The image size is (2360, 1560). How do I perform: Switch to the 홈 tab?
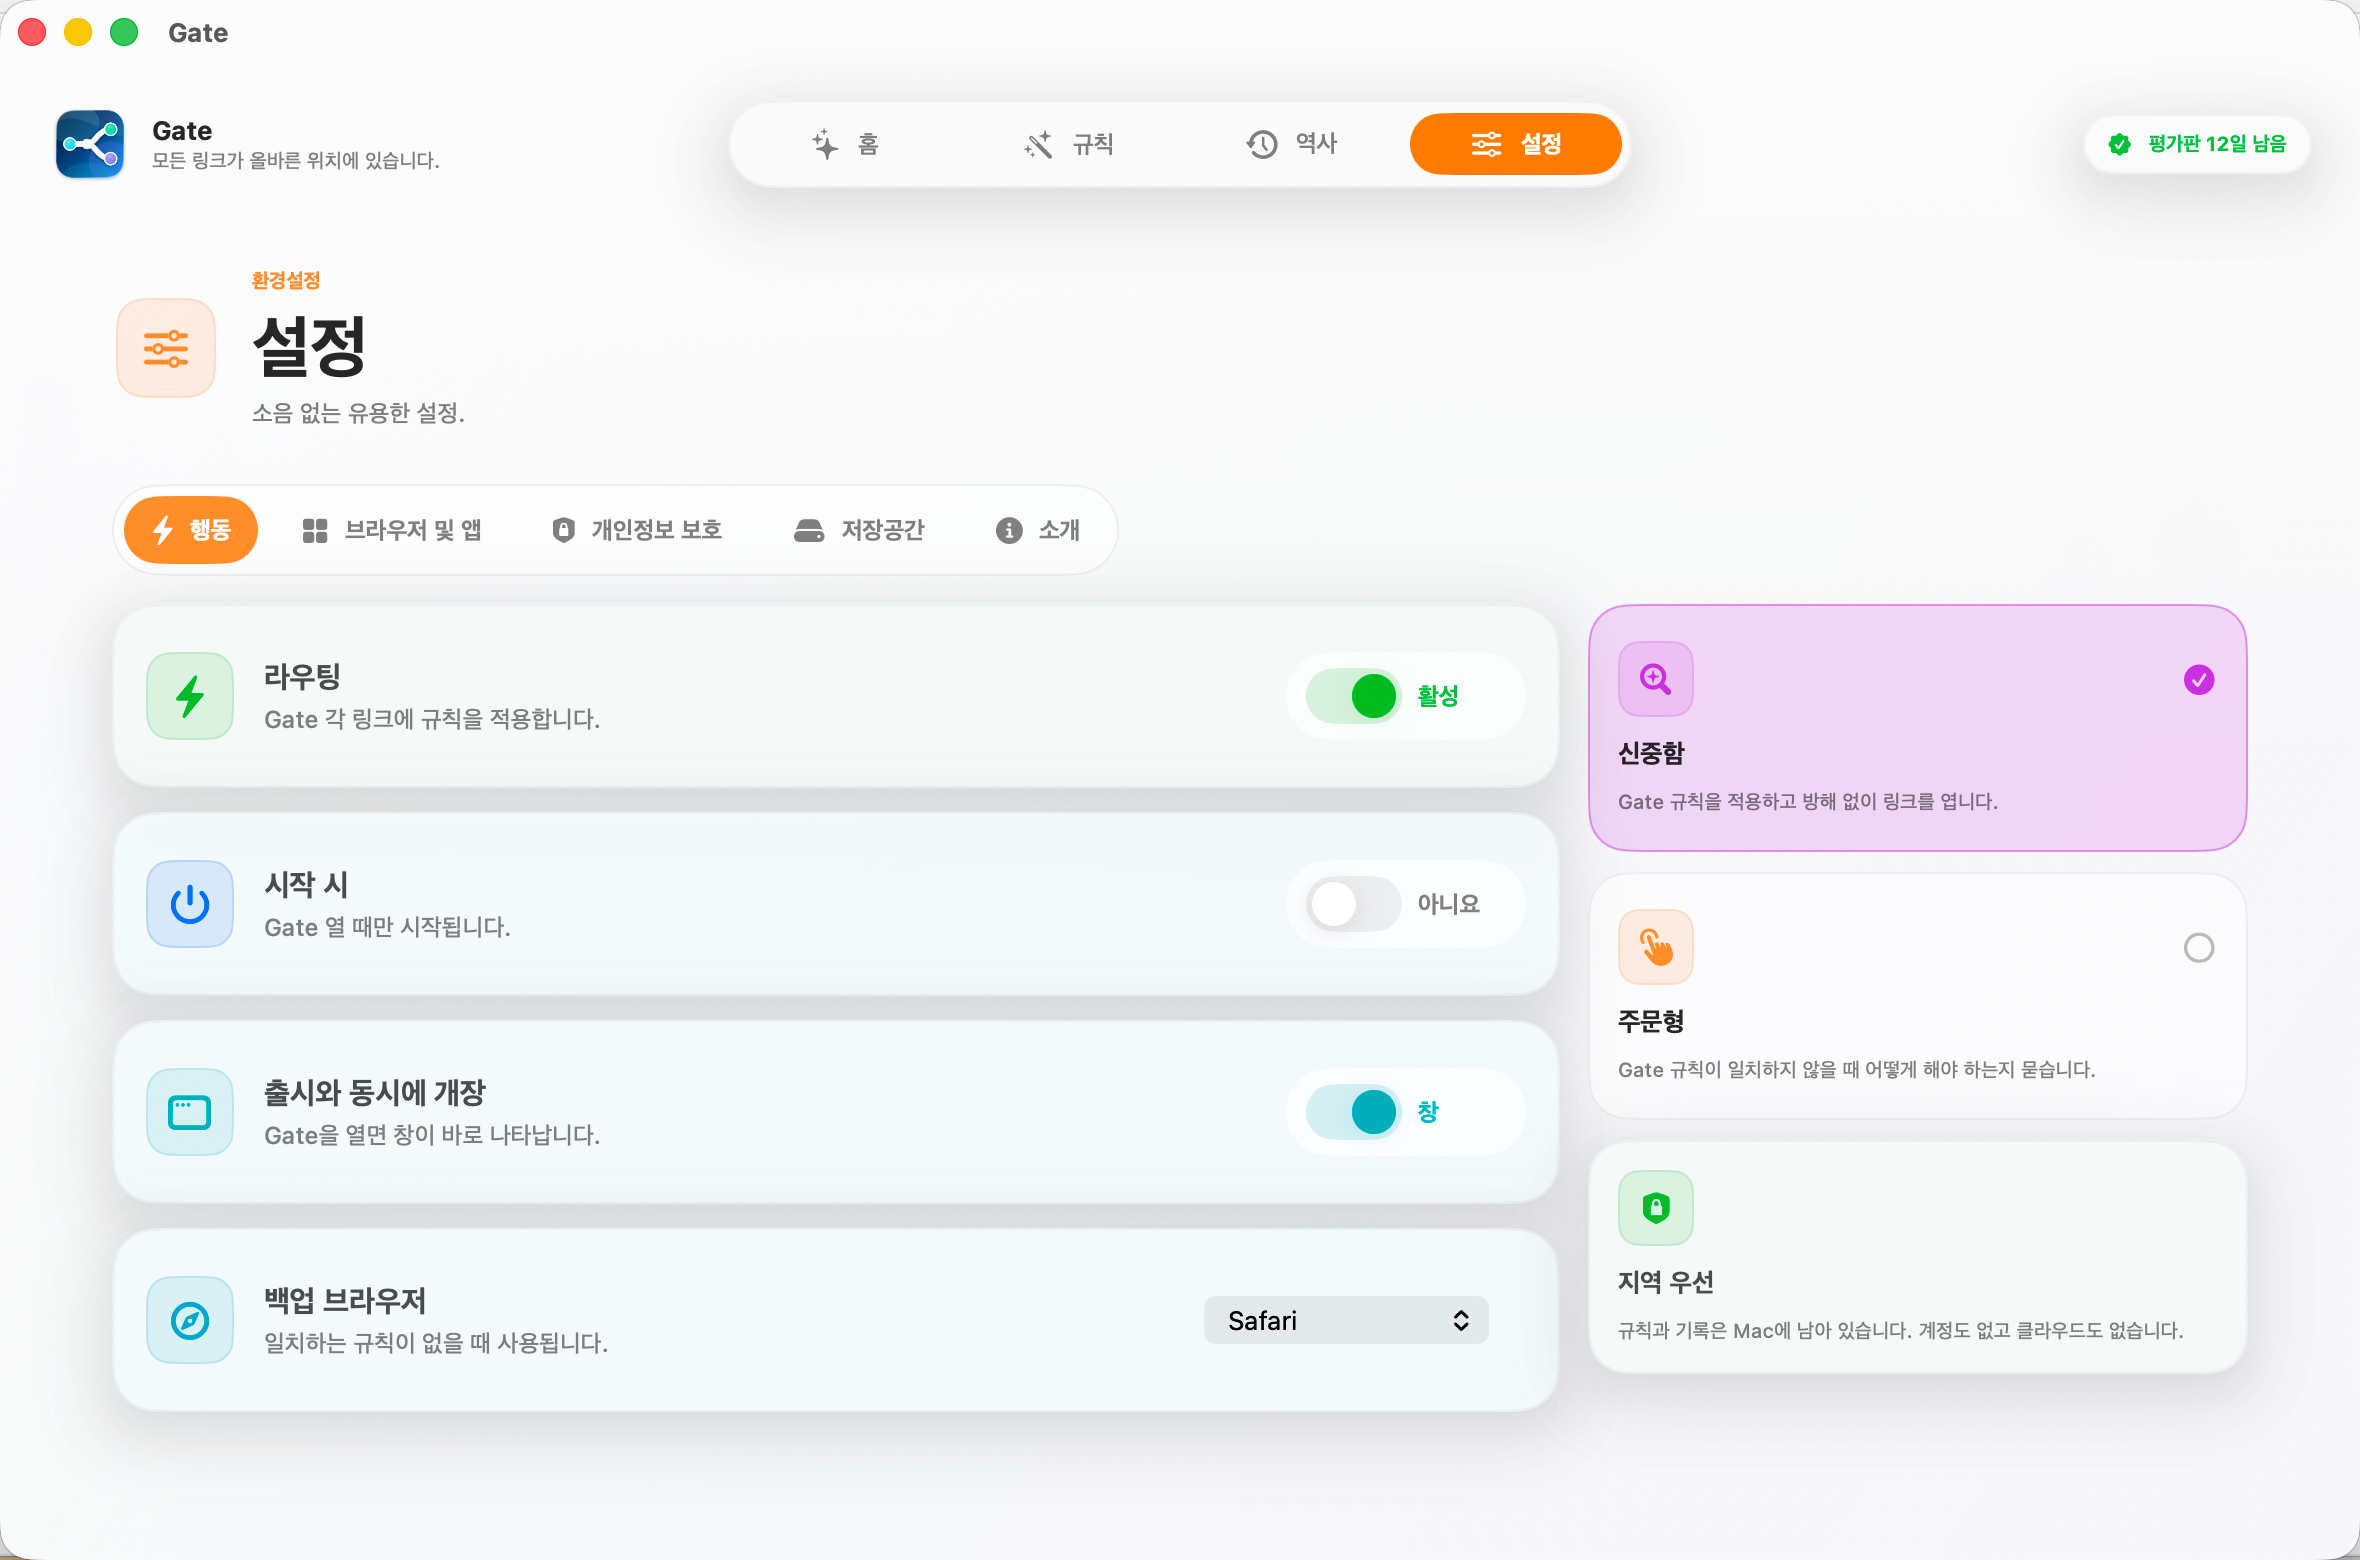(x=845, y=144)
